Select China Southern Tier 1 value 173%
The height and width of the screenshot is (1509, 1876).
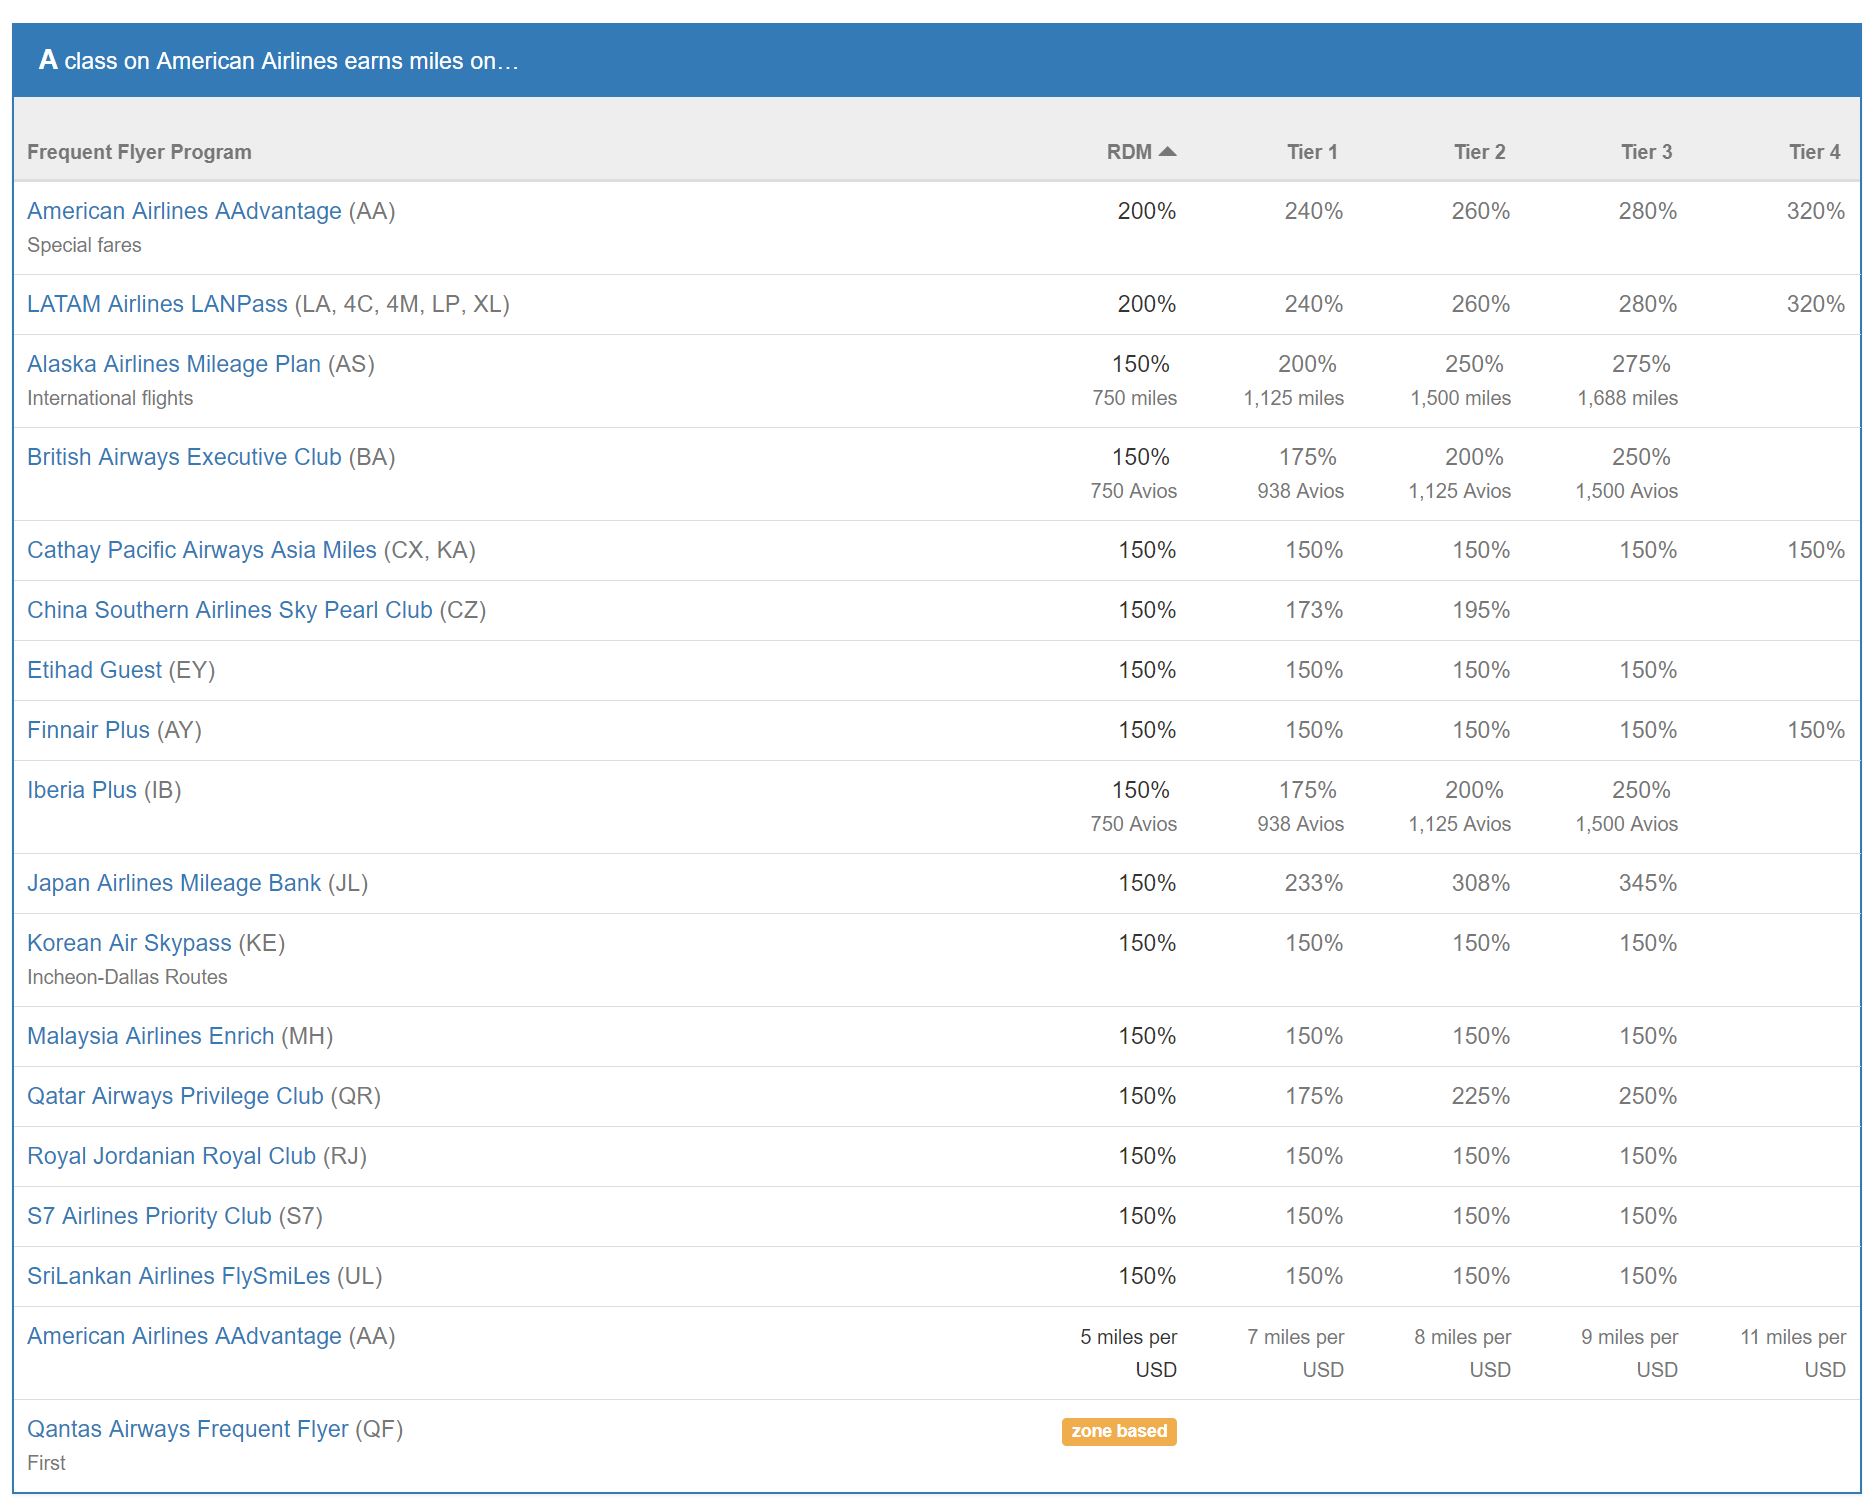pos(1314,610)
